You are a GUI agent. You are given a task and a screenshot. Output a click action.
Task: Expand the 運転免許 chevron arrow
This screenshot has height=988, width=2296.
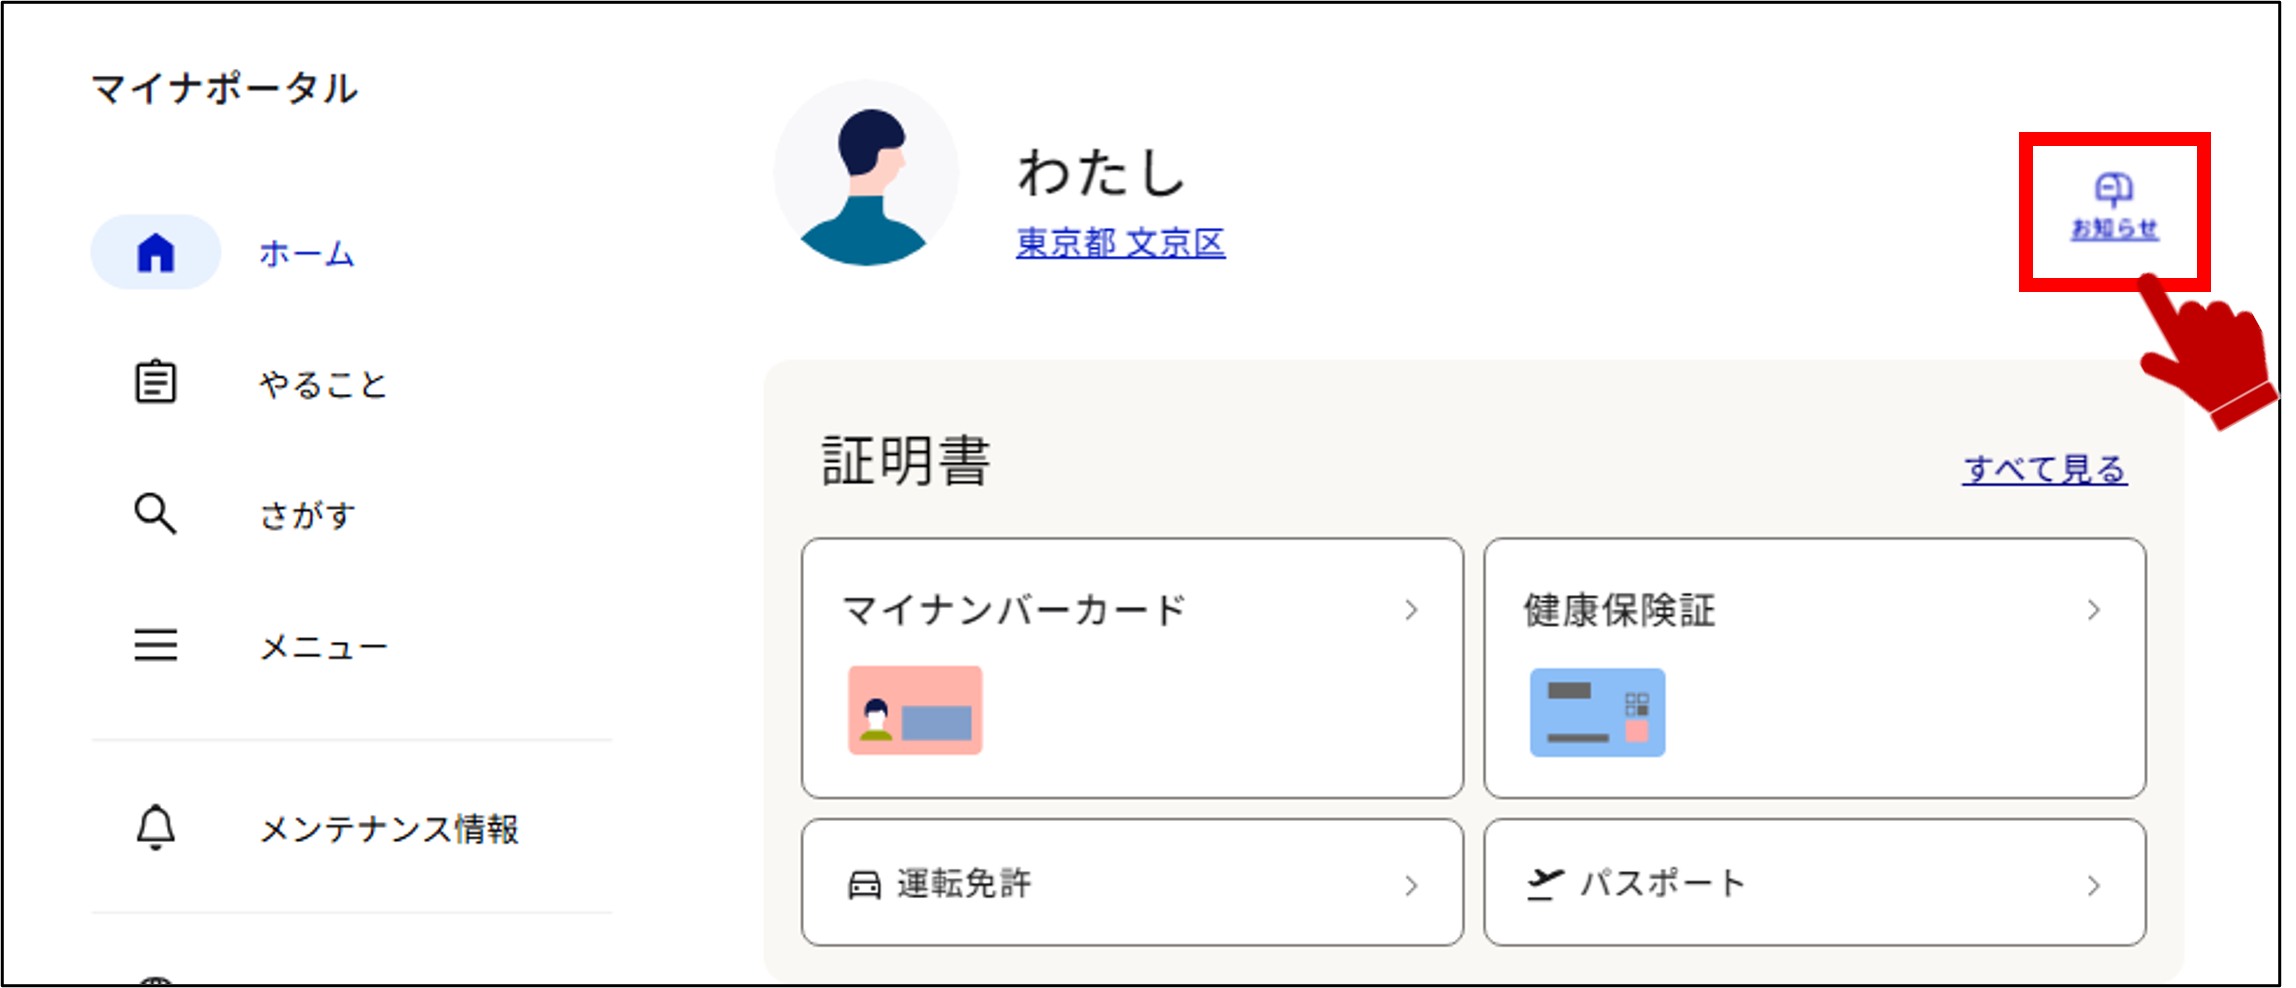click(x=1411, y=885)
